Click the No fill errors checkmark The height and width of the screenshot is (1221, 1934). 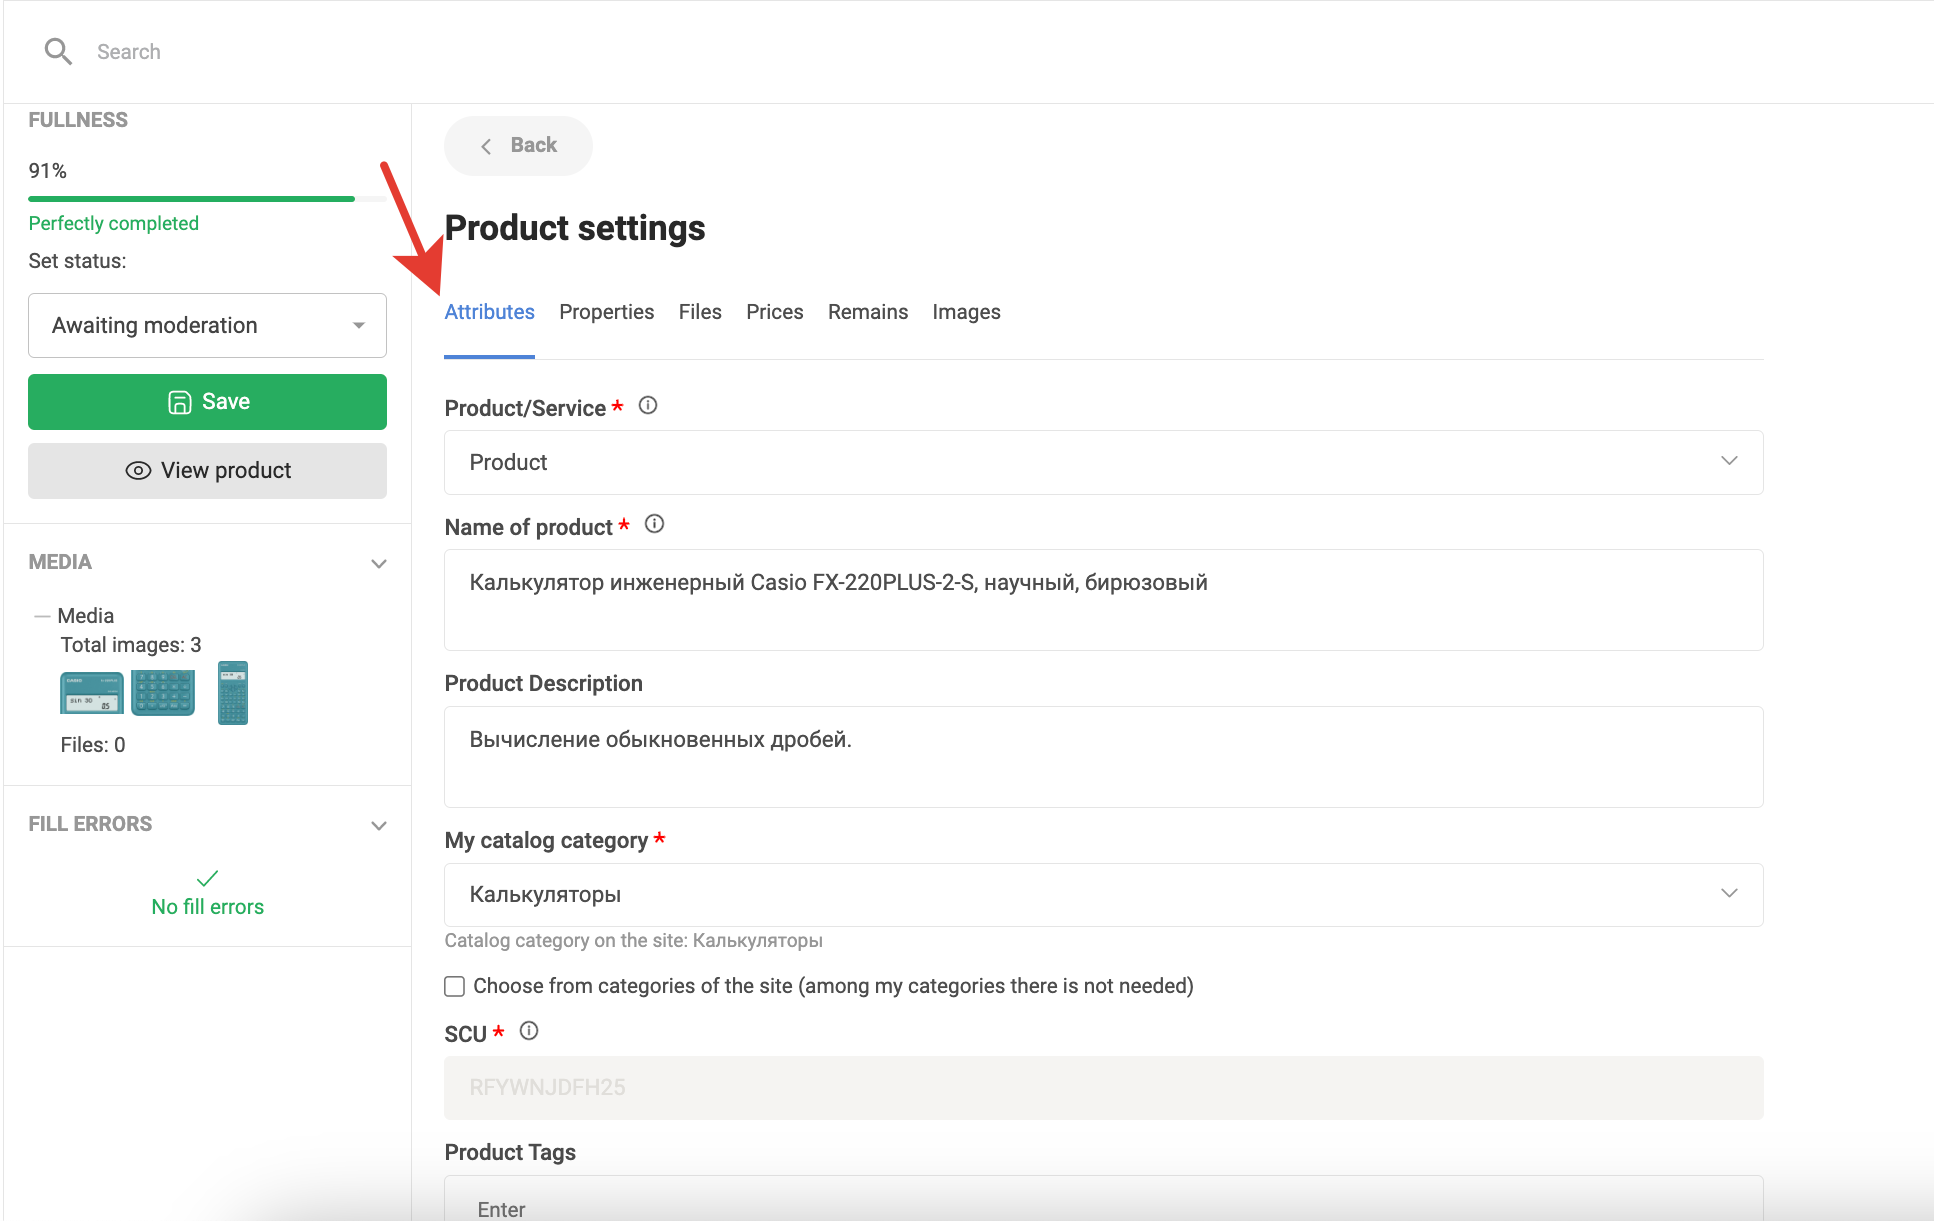click(x=207, y=879)
